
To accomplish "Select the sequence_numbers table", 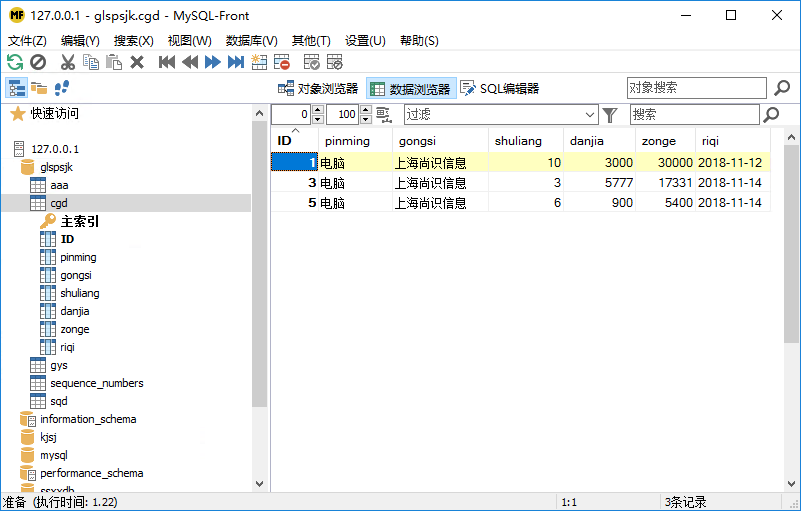I will (97, 383).
